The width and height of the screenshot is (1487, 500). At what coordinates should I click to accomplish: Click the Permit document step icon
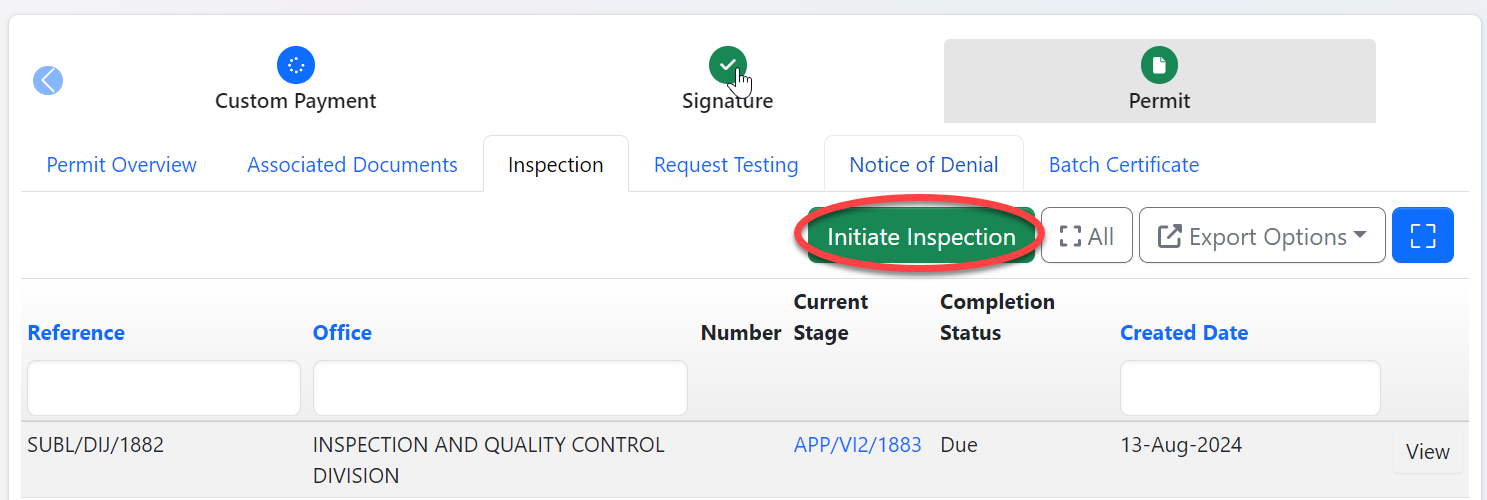(1159, 66)
